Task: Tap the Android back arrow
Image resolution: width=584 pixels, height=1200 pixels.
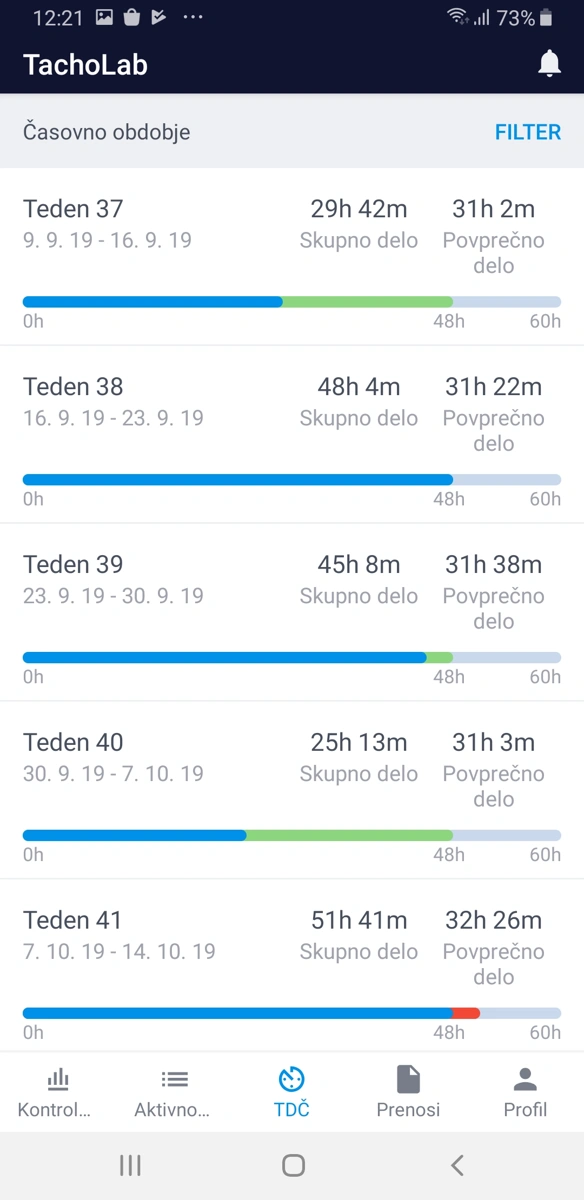Action: 457,1165
